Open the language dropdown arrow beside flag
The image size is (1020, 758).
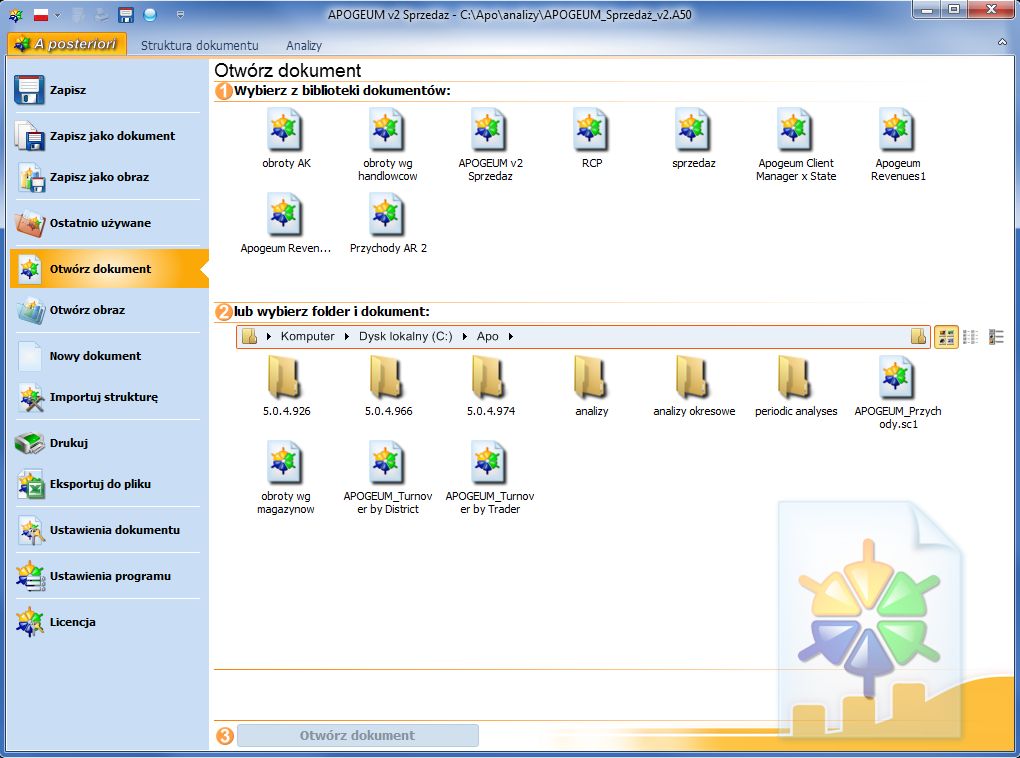(x=57, y=15)
